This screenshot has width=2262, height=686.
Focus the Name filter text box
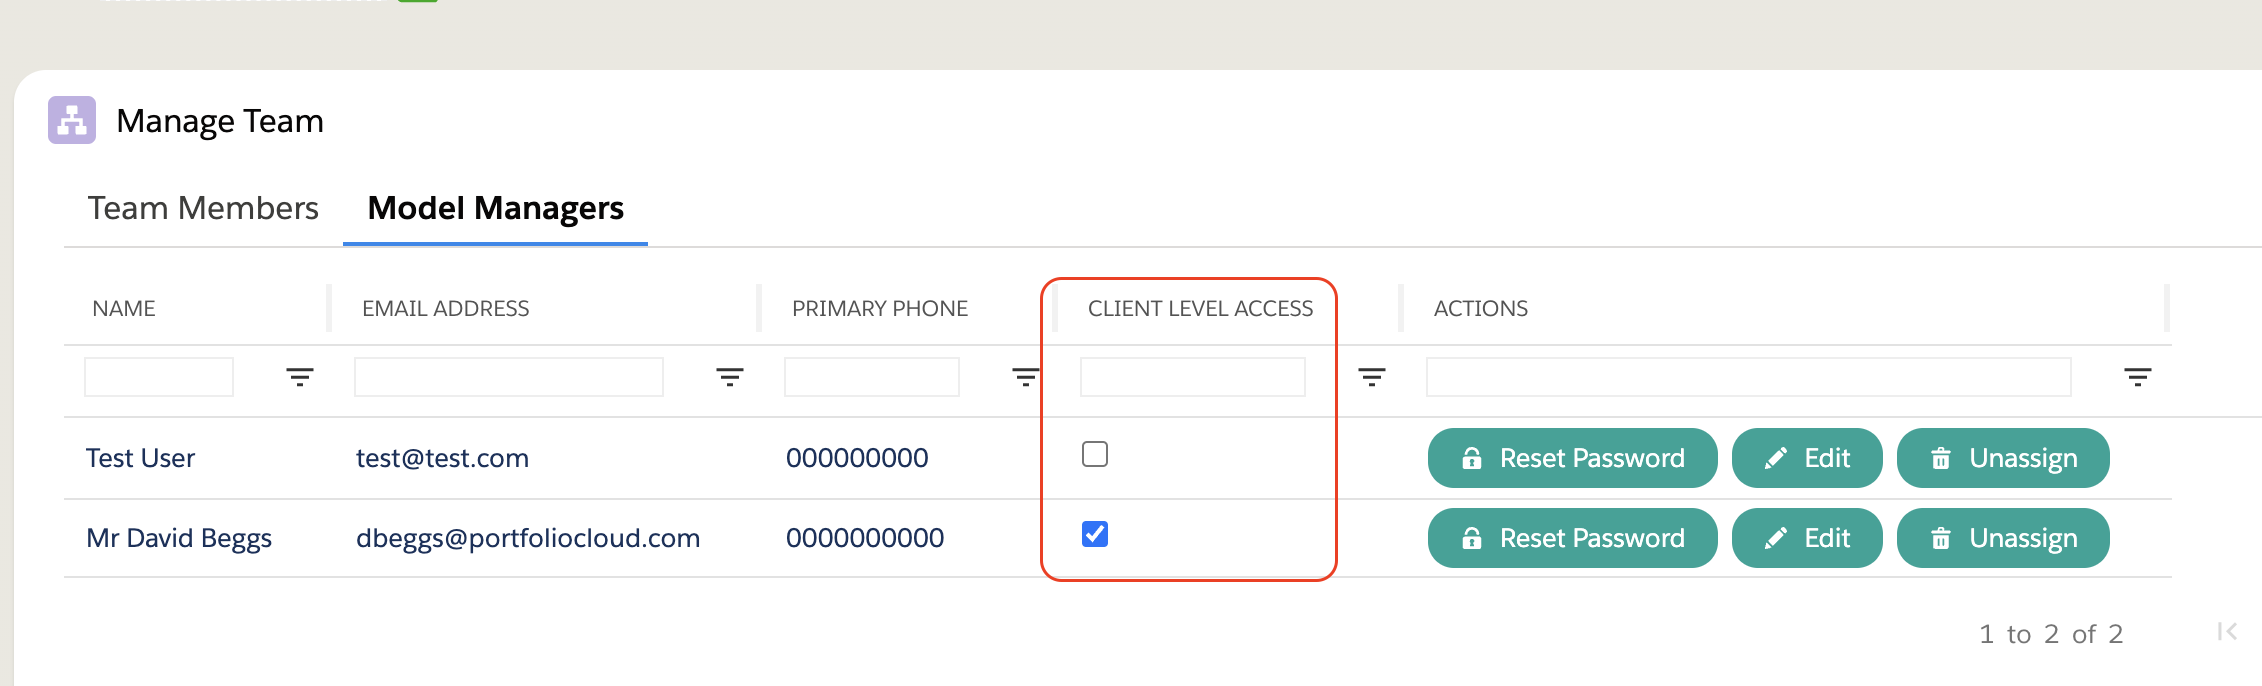pos(159,377)
